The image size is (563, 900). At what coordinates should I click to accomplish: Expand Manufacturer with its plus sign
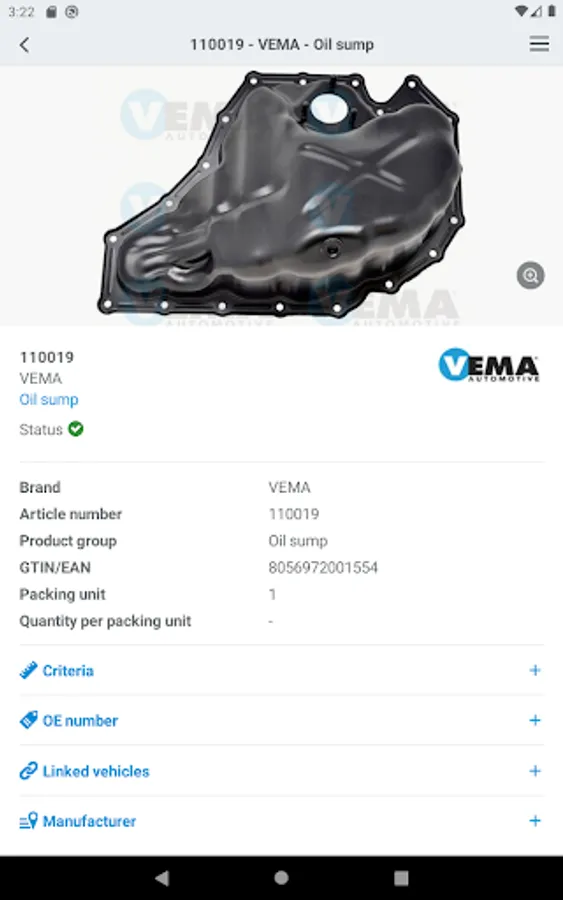pos(535,821)
